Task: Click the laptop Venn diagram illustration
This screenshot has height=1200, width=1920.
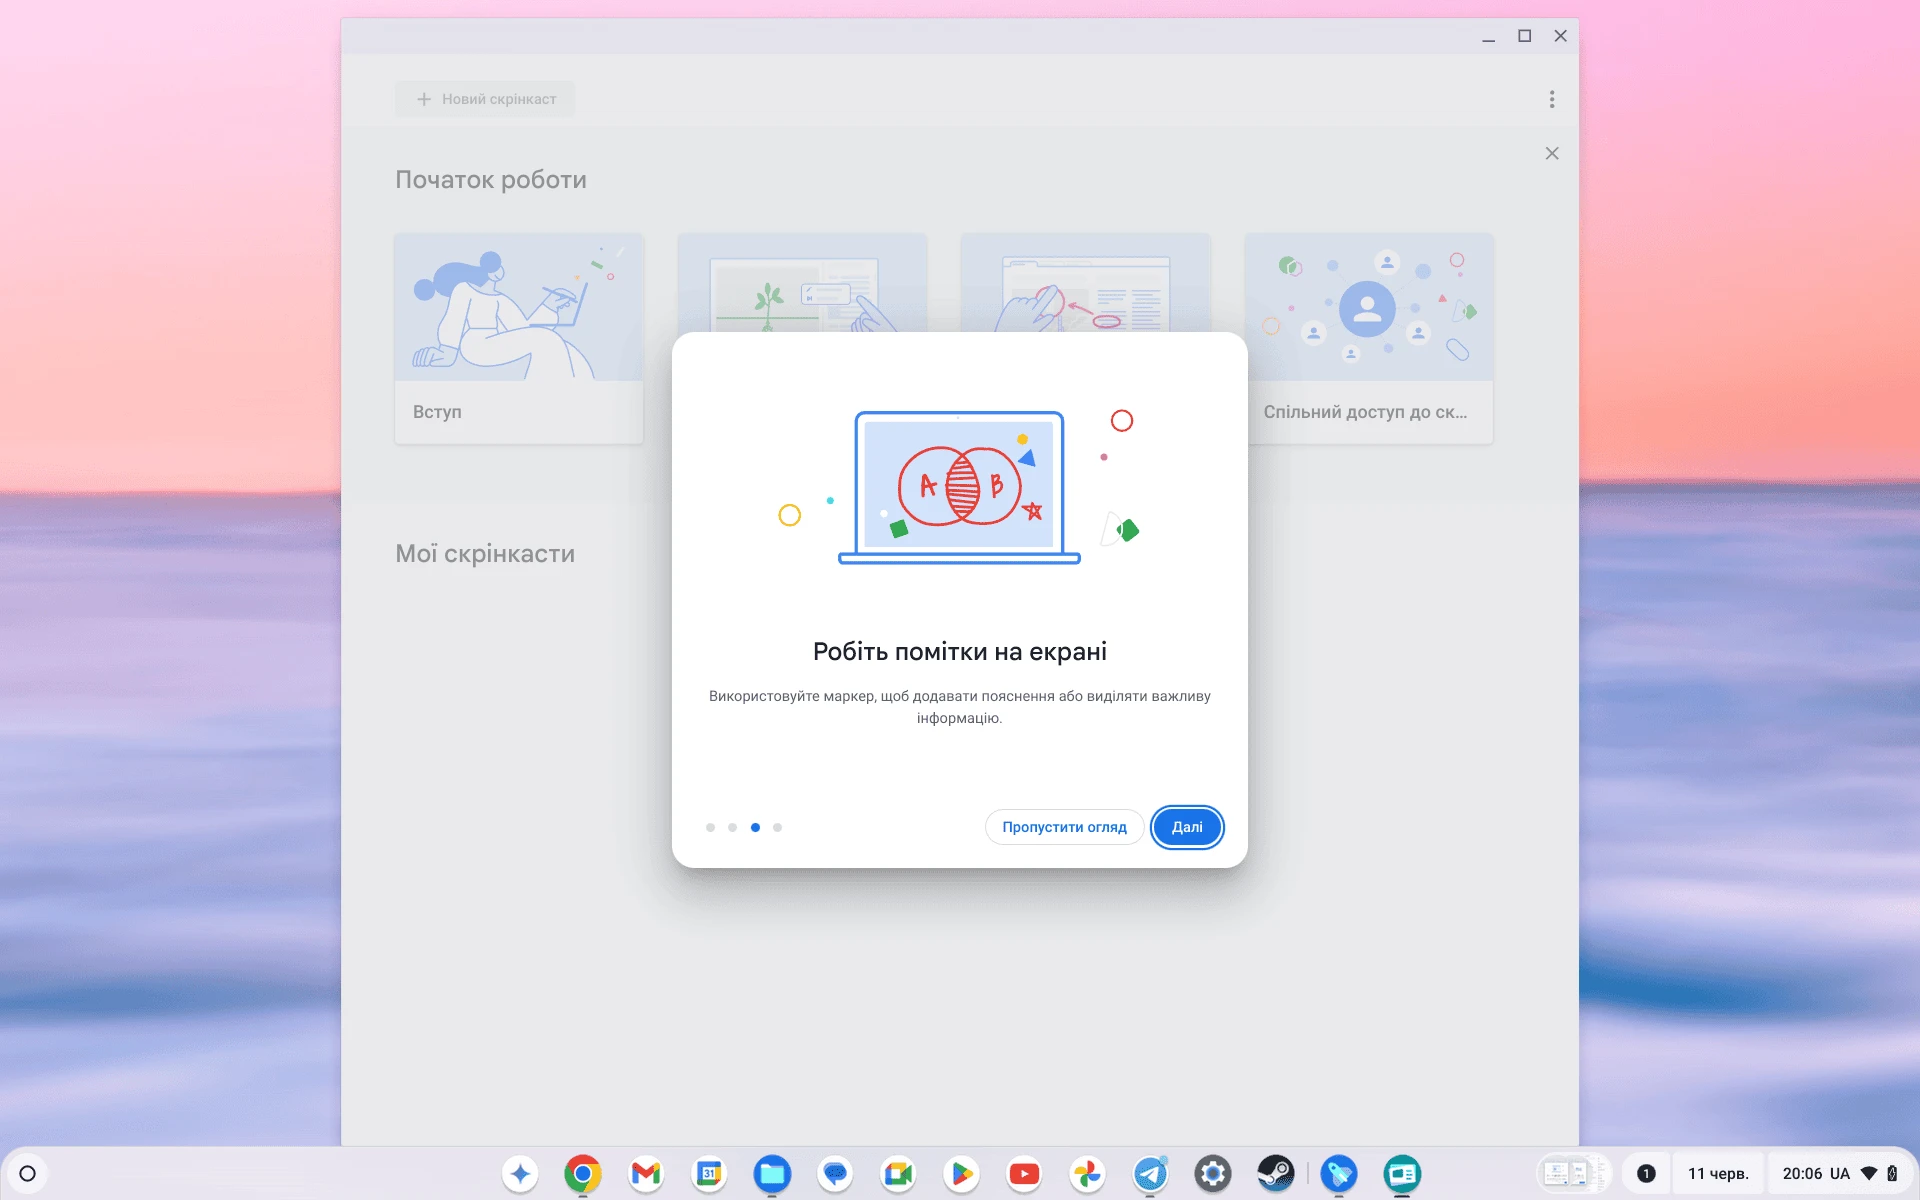Action: pyautogui.click(x=959, y=487)
